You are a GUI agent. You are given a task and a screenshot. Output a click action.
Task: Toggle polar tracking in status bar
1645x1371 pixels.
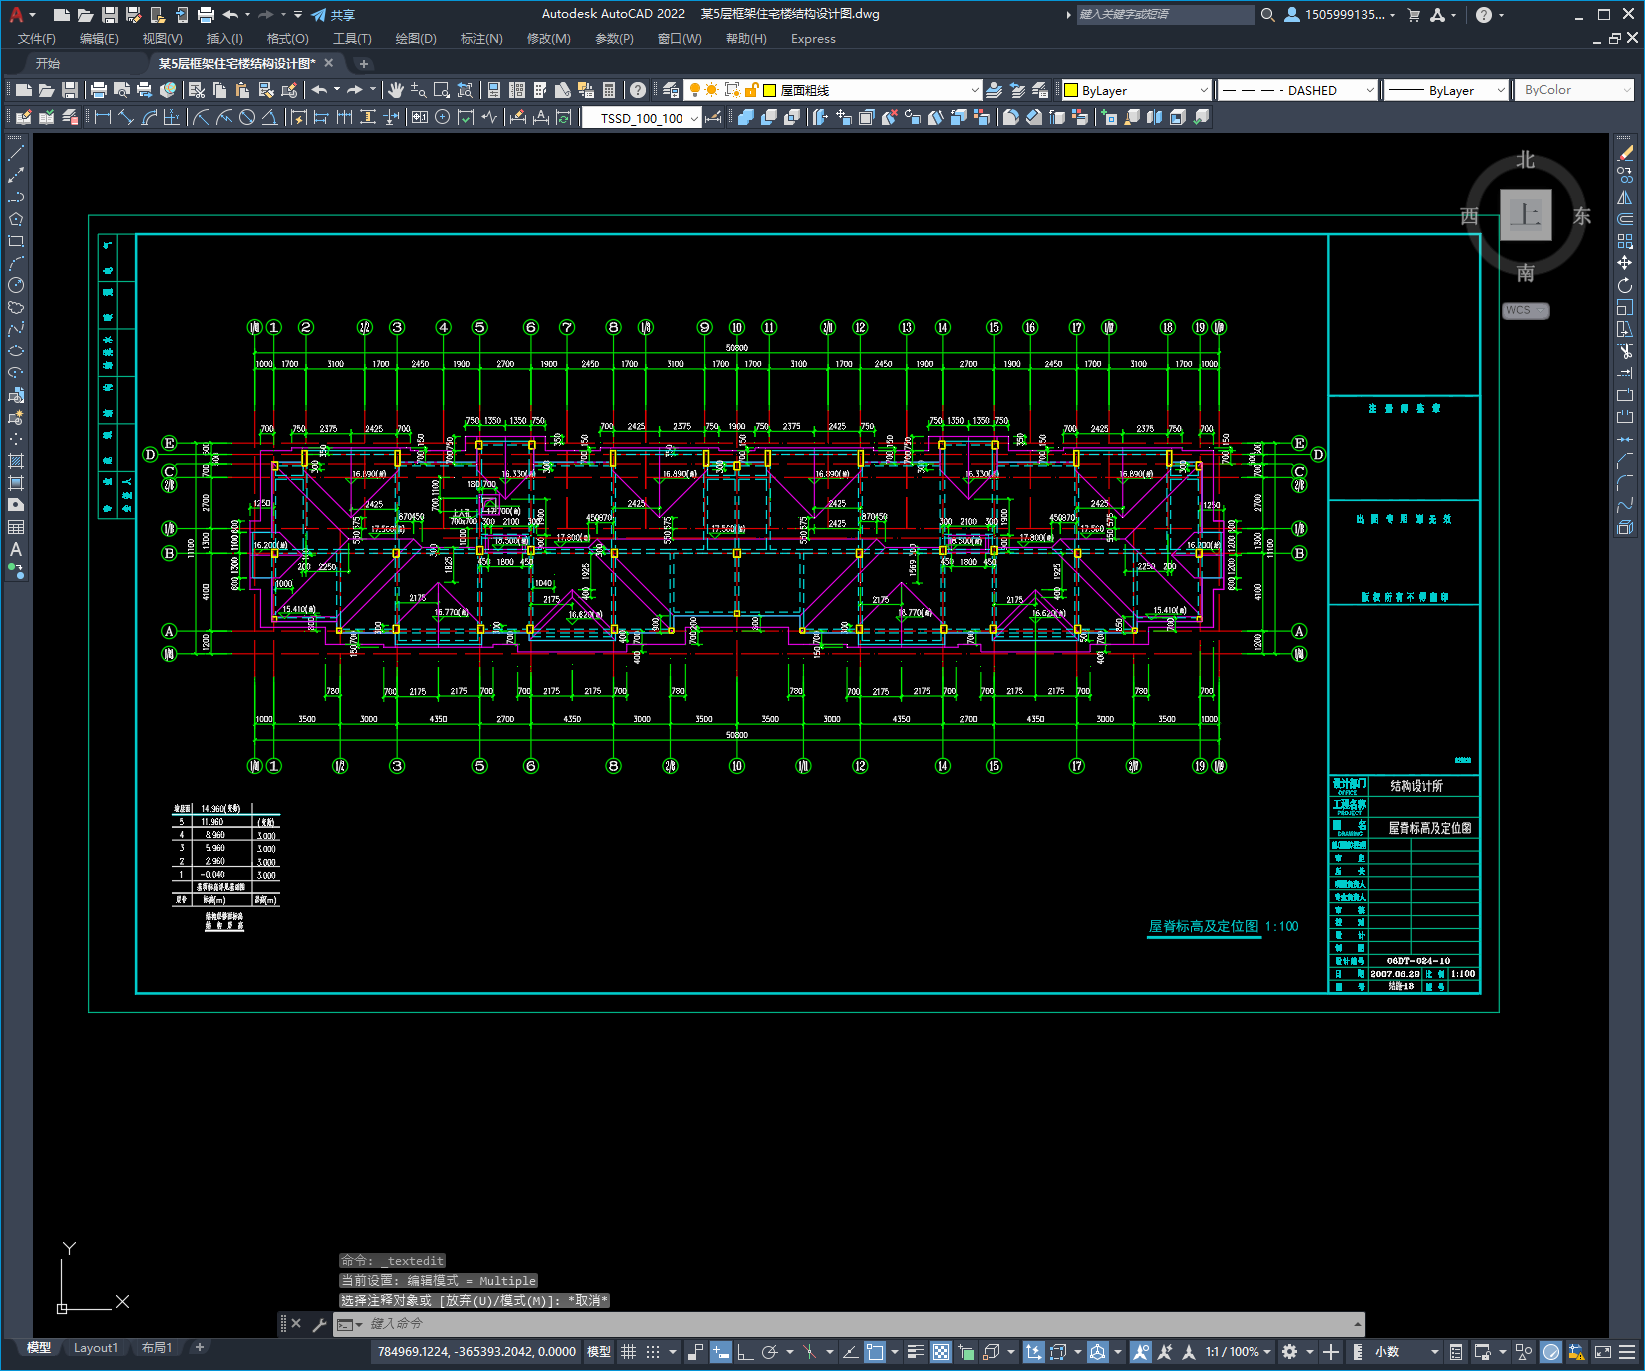(769, 1352)
